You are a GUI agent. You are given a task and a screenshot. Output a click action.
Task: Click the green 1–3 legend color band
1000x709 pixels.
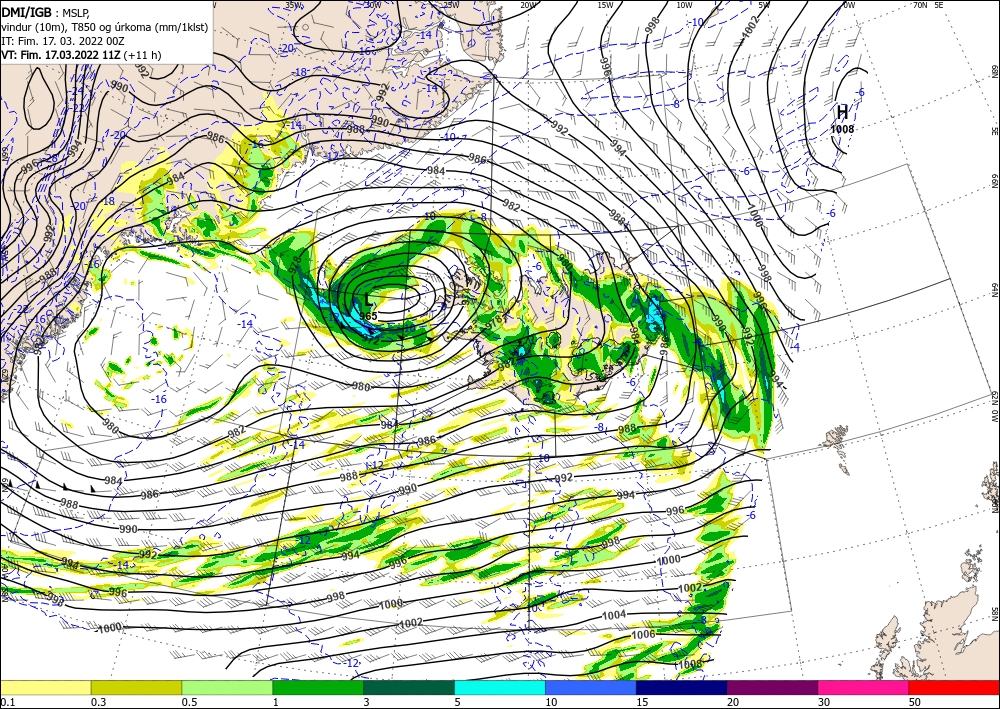point(318,687)
